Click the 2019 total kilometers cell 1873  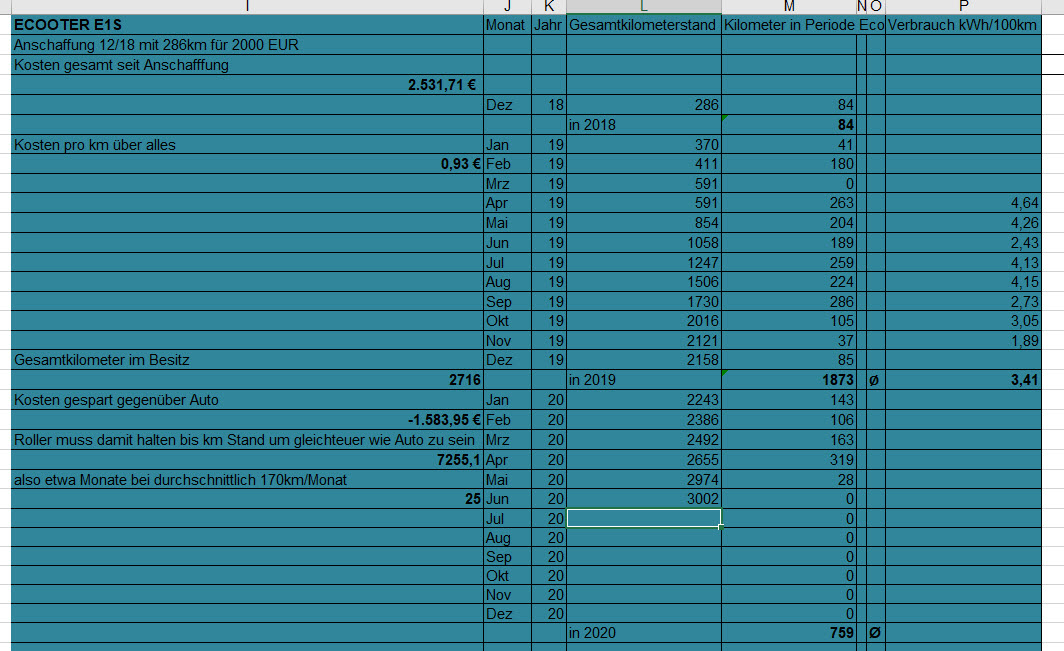pos(788,380)
